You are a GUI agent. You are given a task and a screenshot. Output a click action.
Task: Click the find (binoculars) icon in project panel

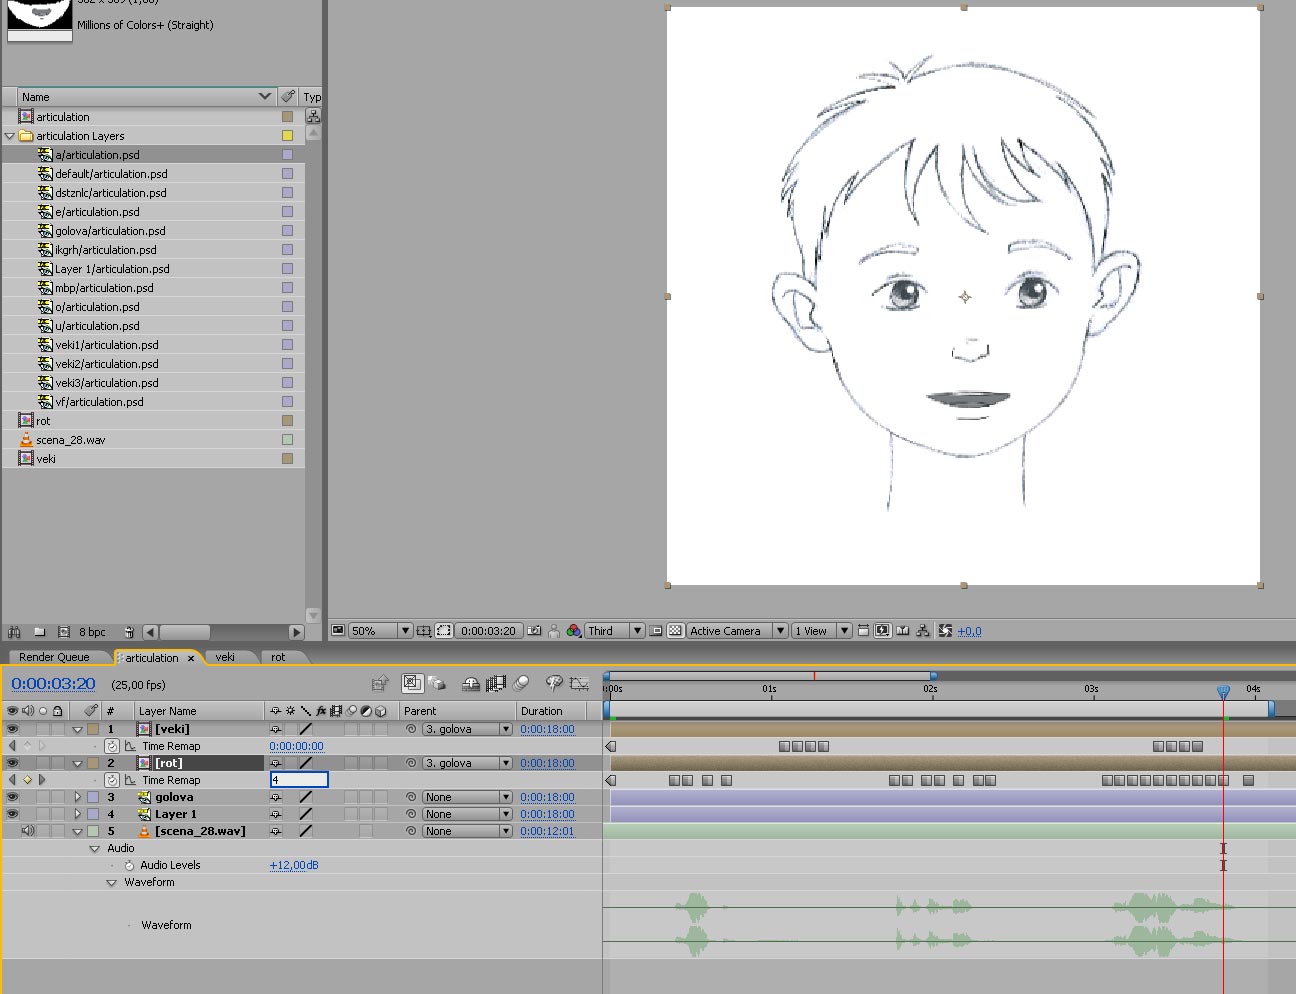(x=14, y=632)
